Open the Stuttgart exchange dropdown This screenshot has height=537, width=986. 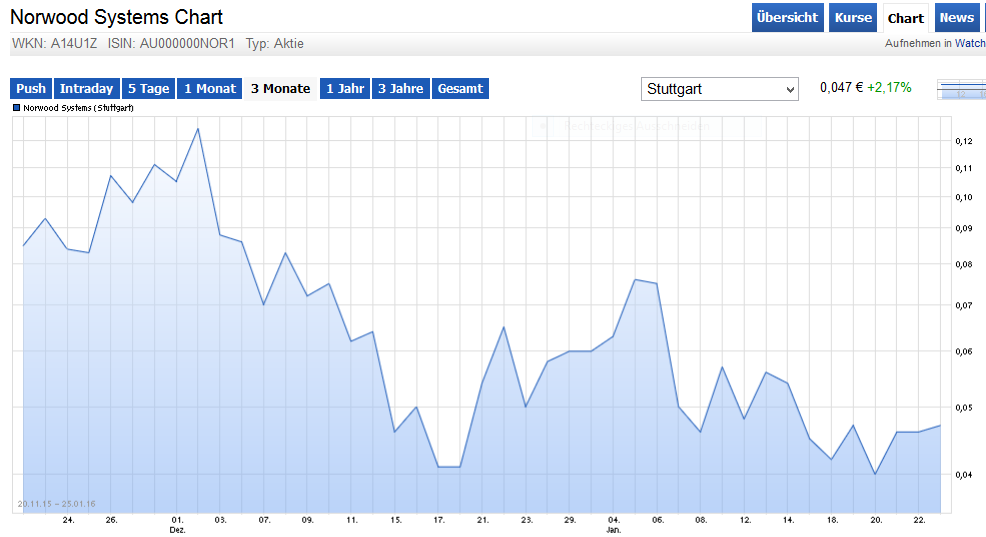(719, 89)
